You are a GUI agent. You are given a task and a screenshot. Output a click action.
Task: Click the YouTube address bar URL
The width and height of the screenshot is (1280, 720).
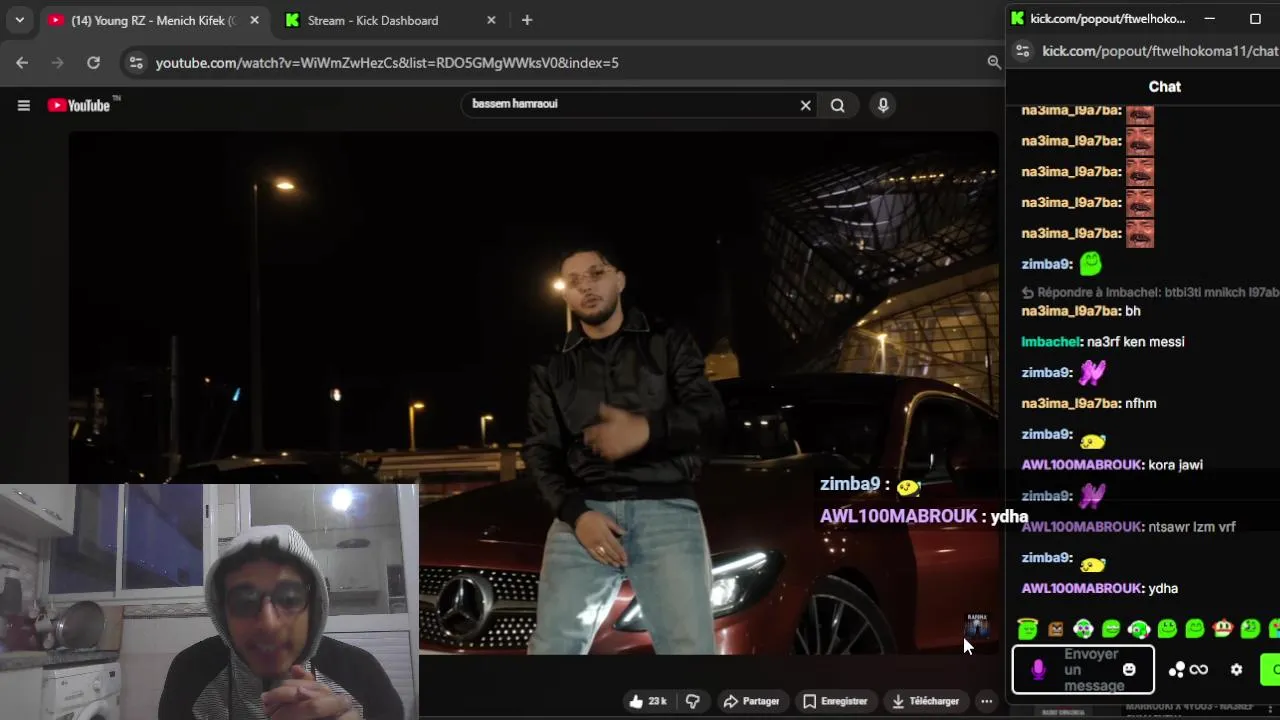387,63
